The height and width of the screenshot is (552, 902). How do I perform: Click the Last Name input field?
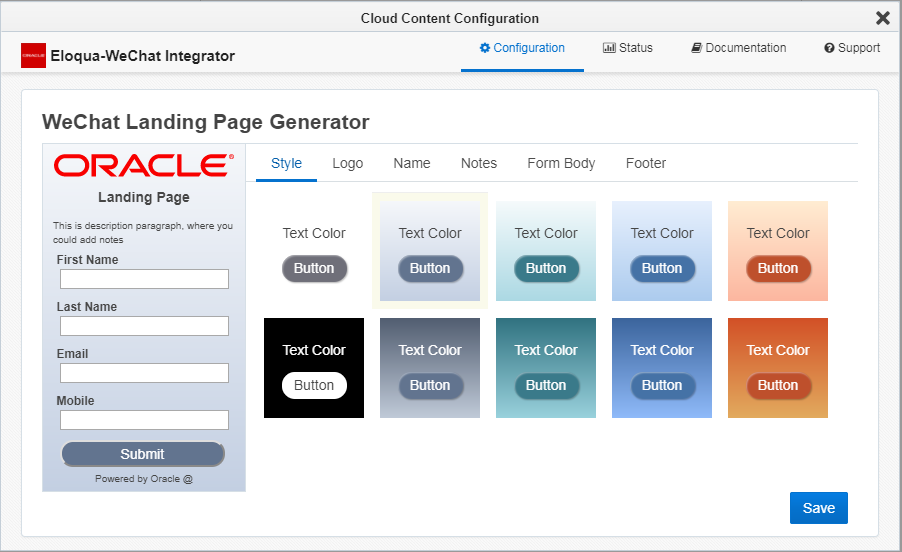click(x=144, y=326)
